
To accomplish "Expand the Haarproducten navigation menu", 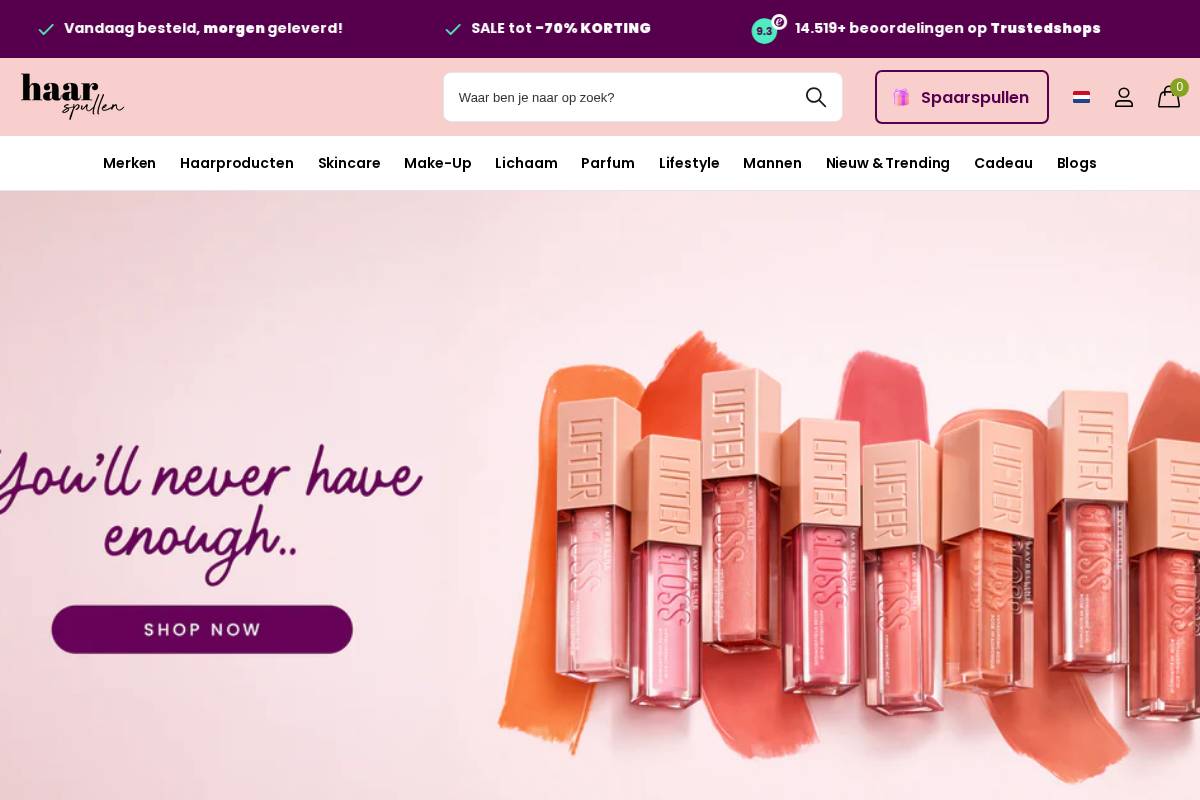I will tap(237, 163).
